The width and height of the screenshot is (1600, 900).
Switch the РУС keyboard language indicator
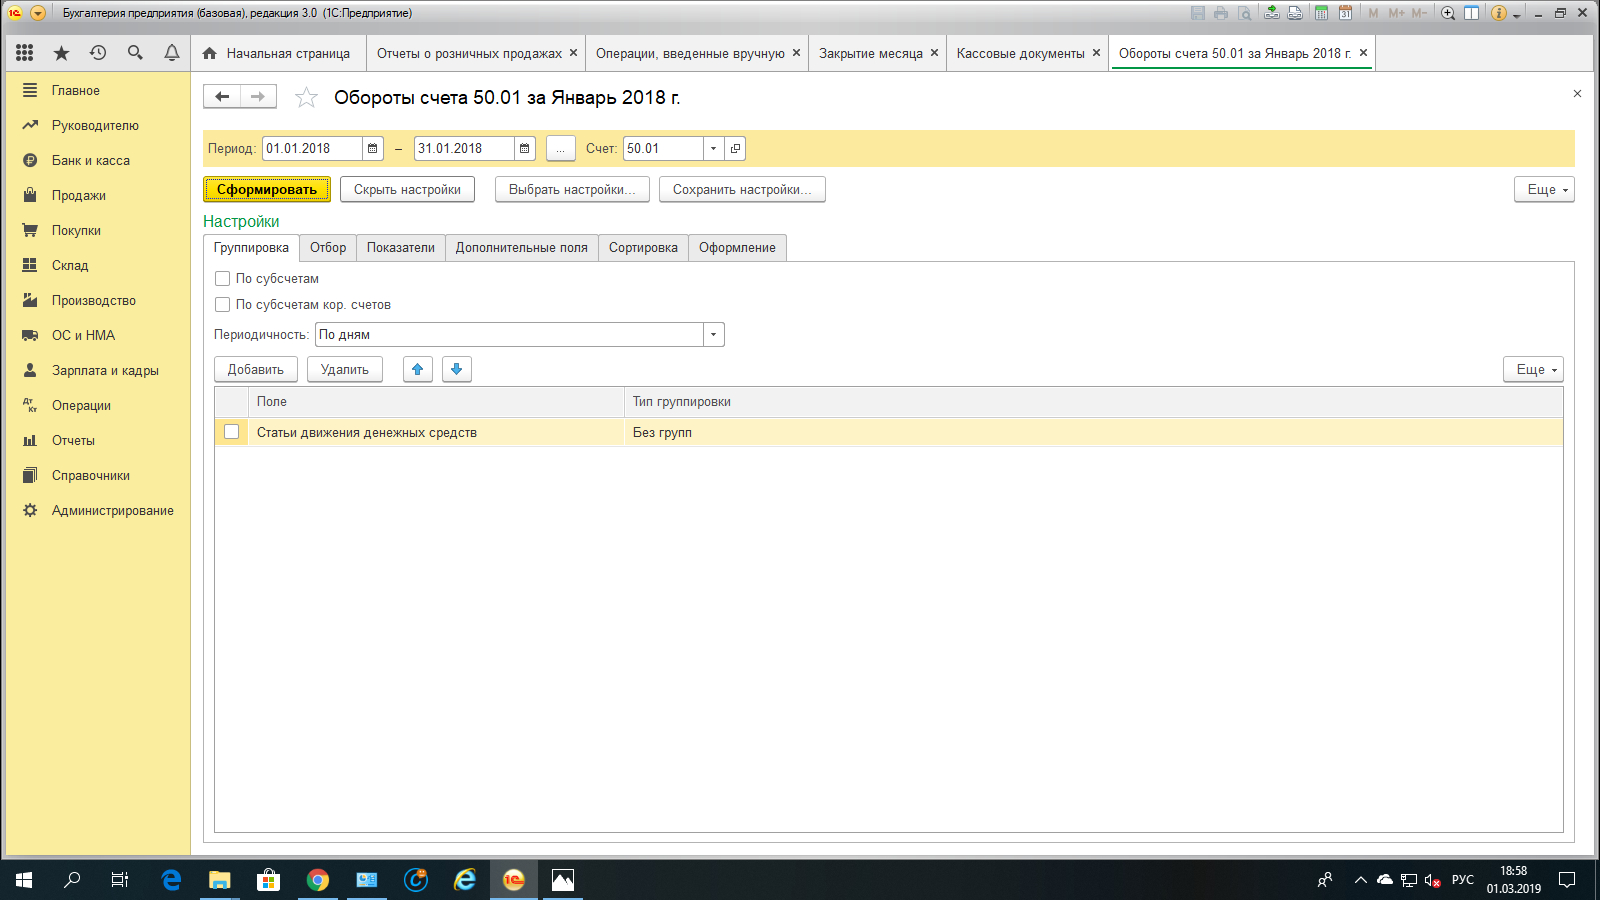[1463, 880]
